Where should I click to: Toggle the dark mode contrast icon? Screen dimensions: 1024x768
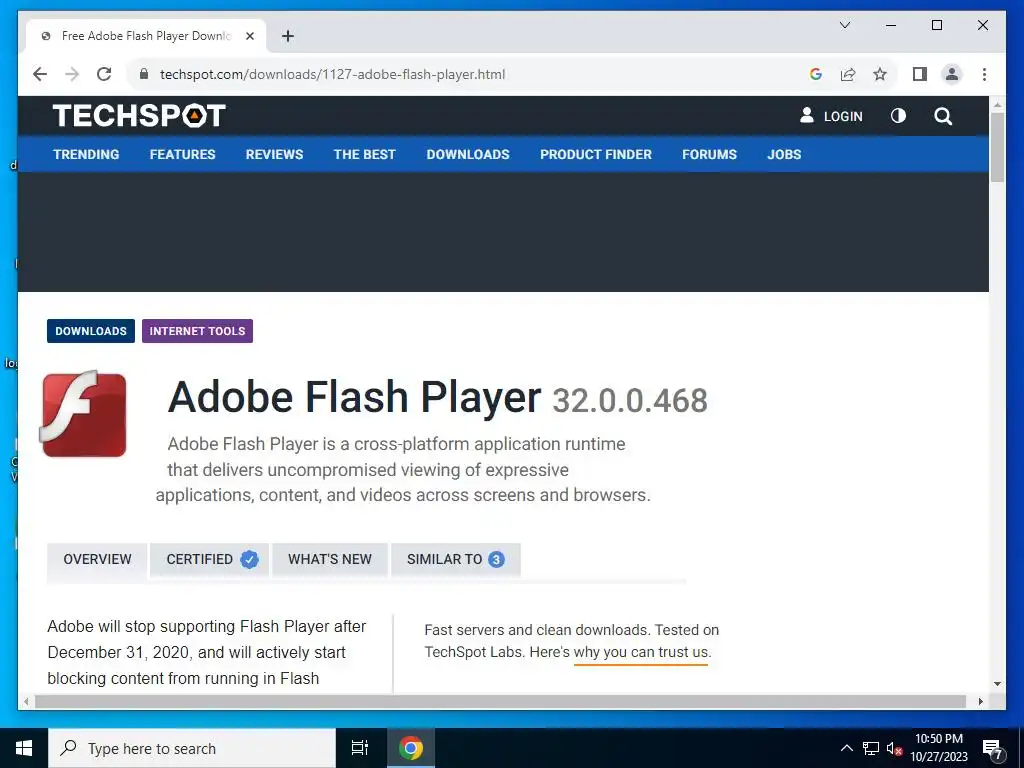pos(898,116)
